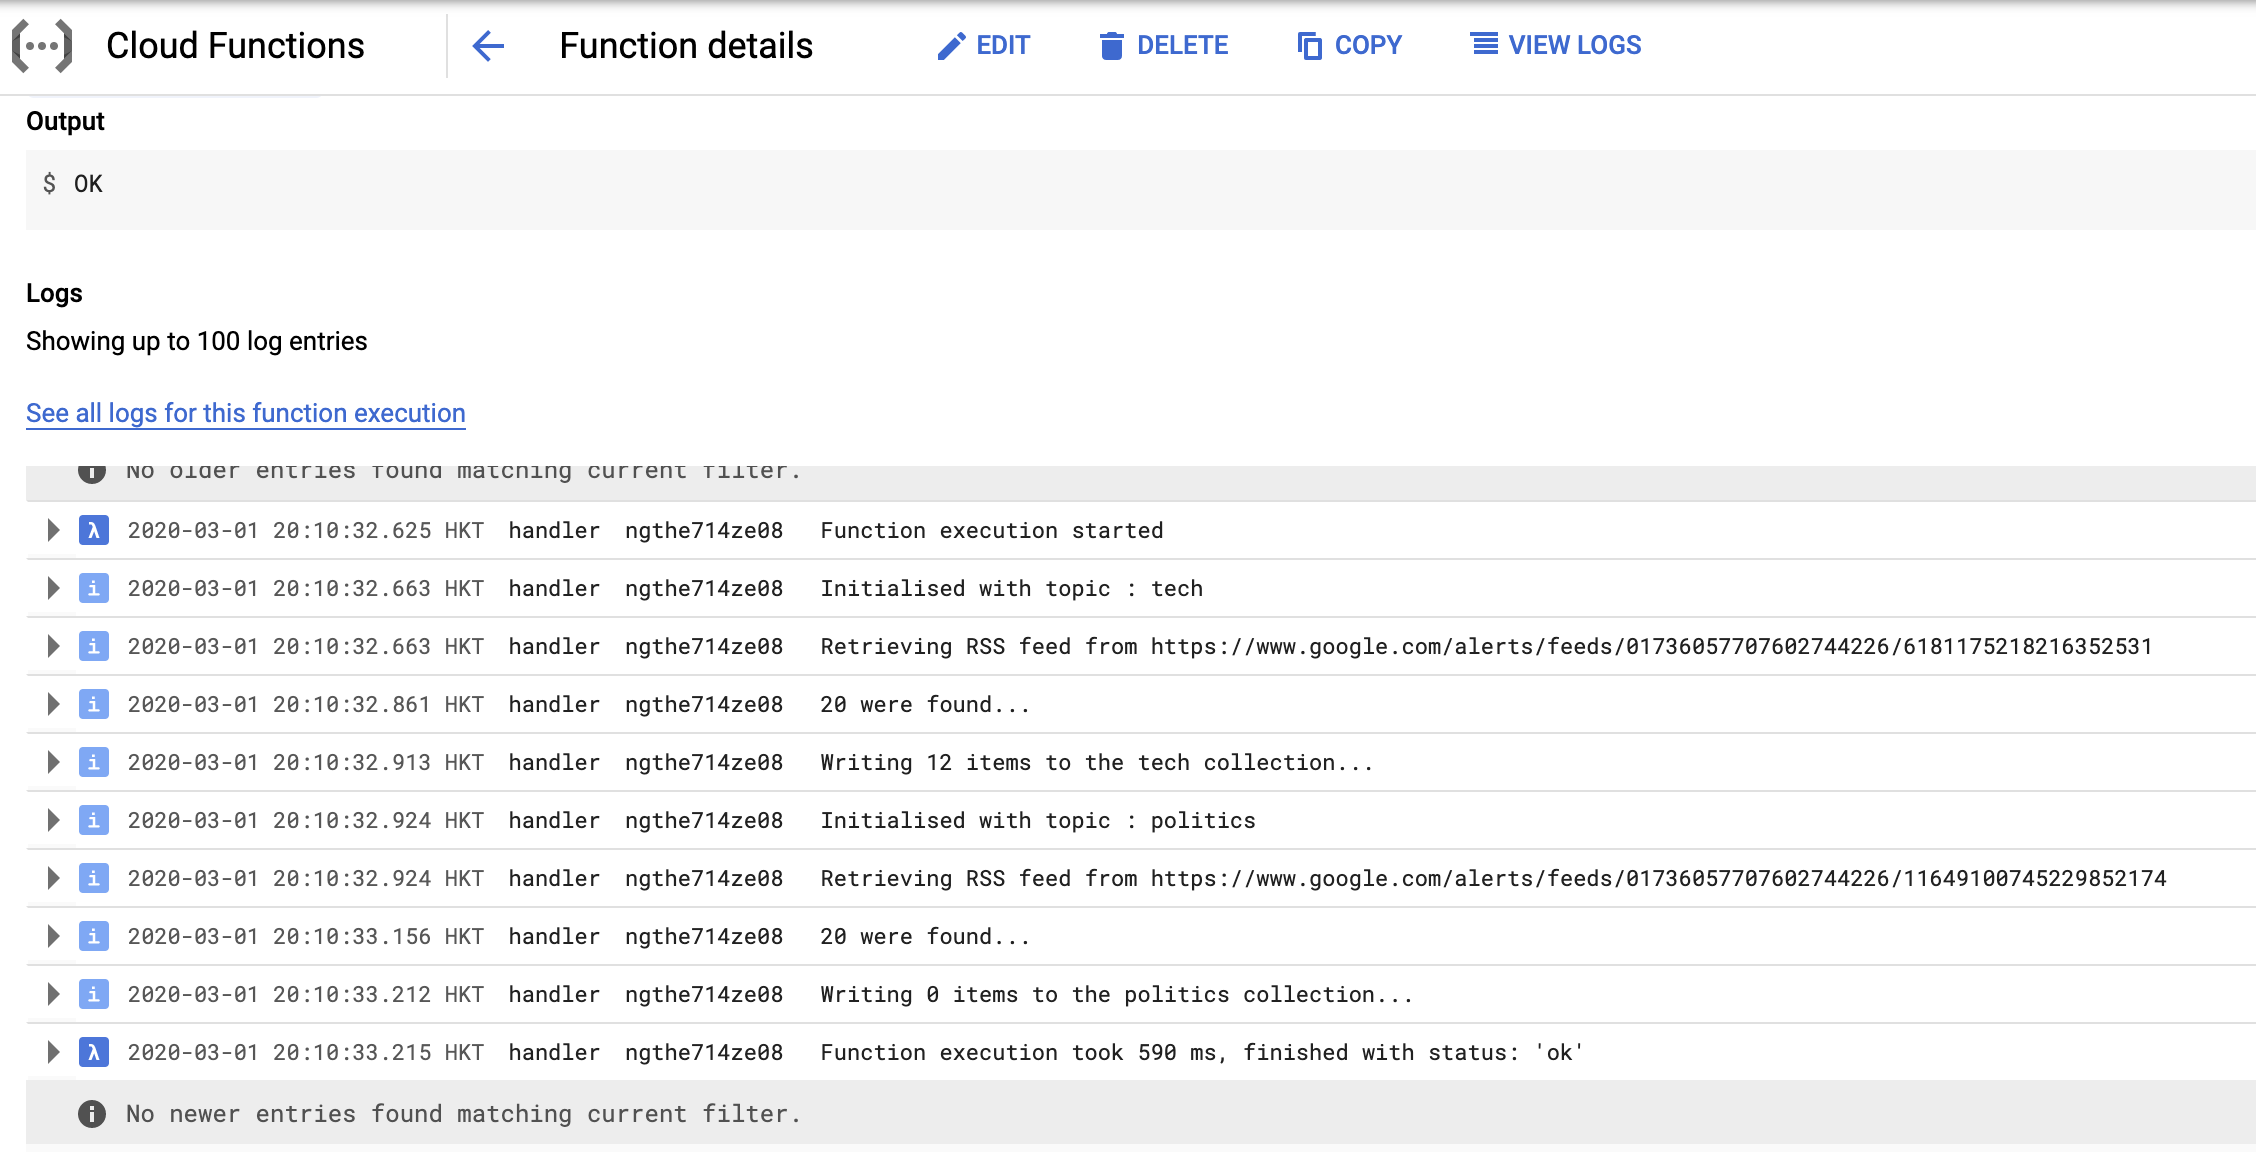Screen dimensions: 2256x1152
Task: Expand the 'Initialised with topic : politics' log entry
Action: pyautogui.click(x=53, y=820)
